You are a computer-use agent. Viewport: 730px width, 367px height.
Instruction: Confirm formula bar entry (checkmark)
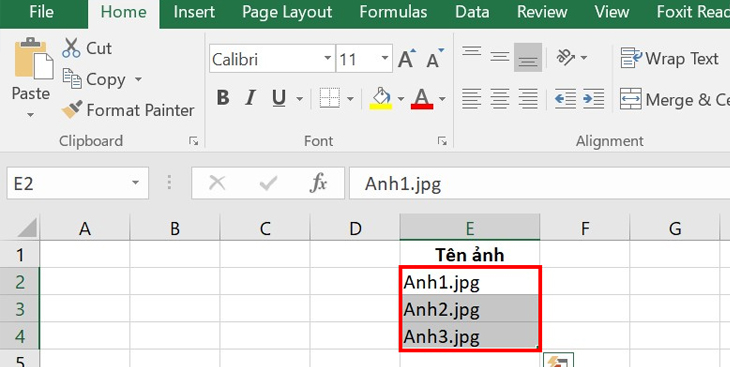point(268,183)
